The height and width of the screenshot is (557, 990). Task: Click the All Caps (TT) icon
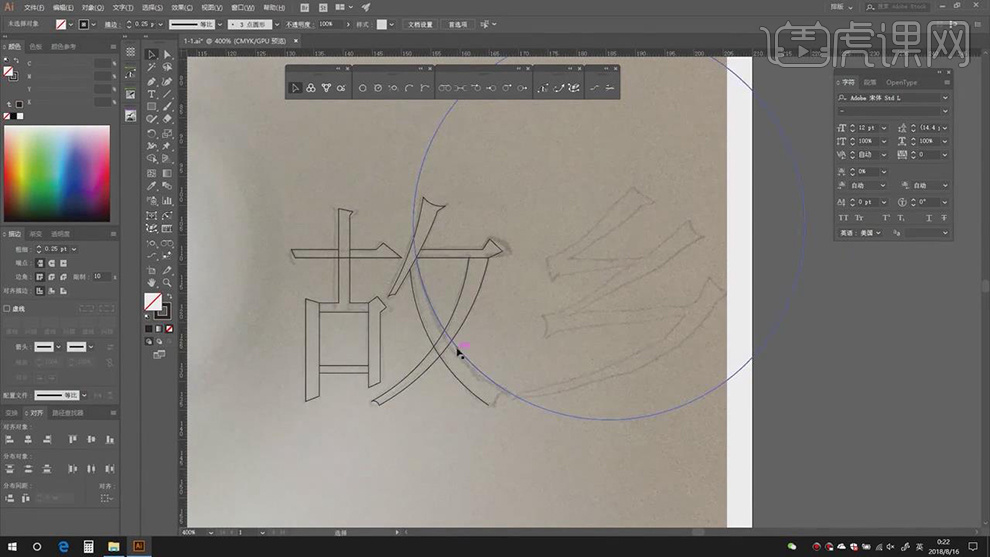pos(843,217)
